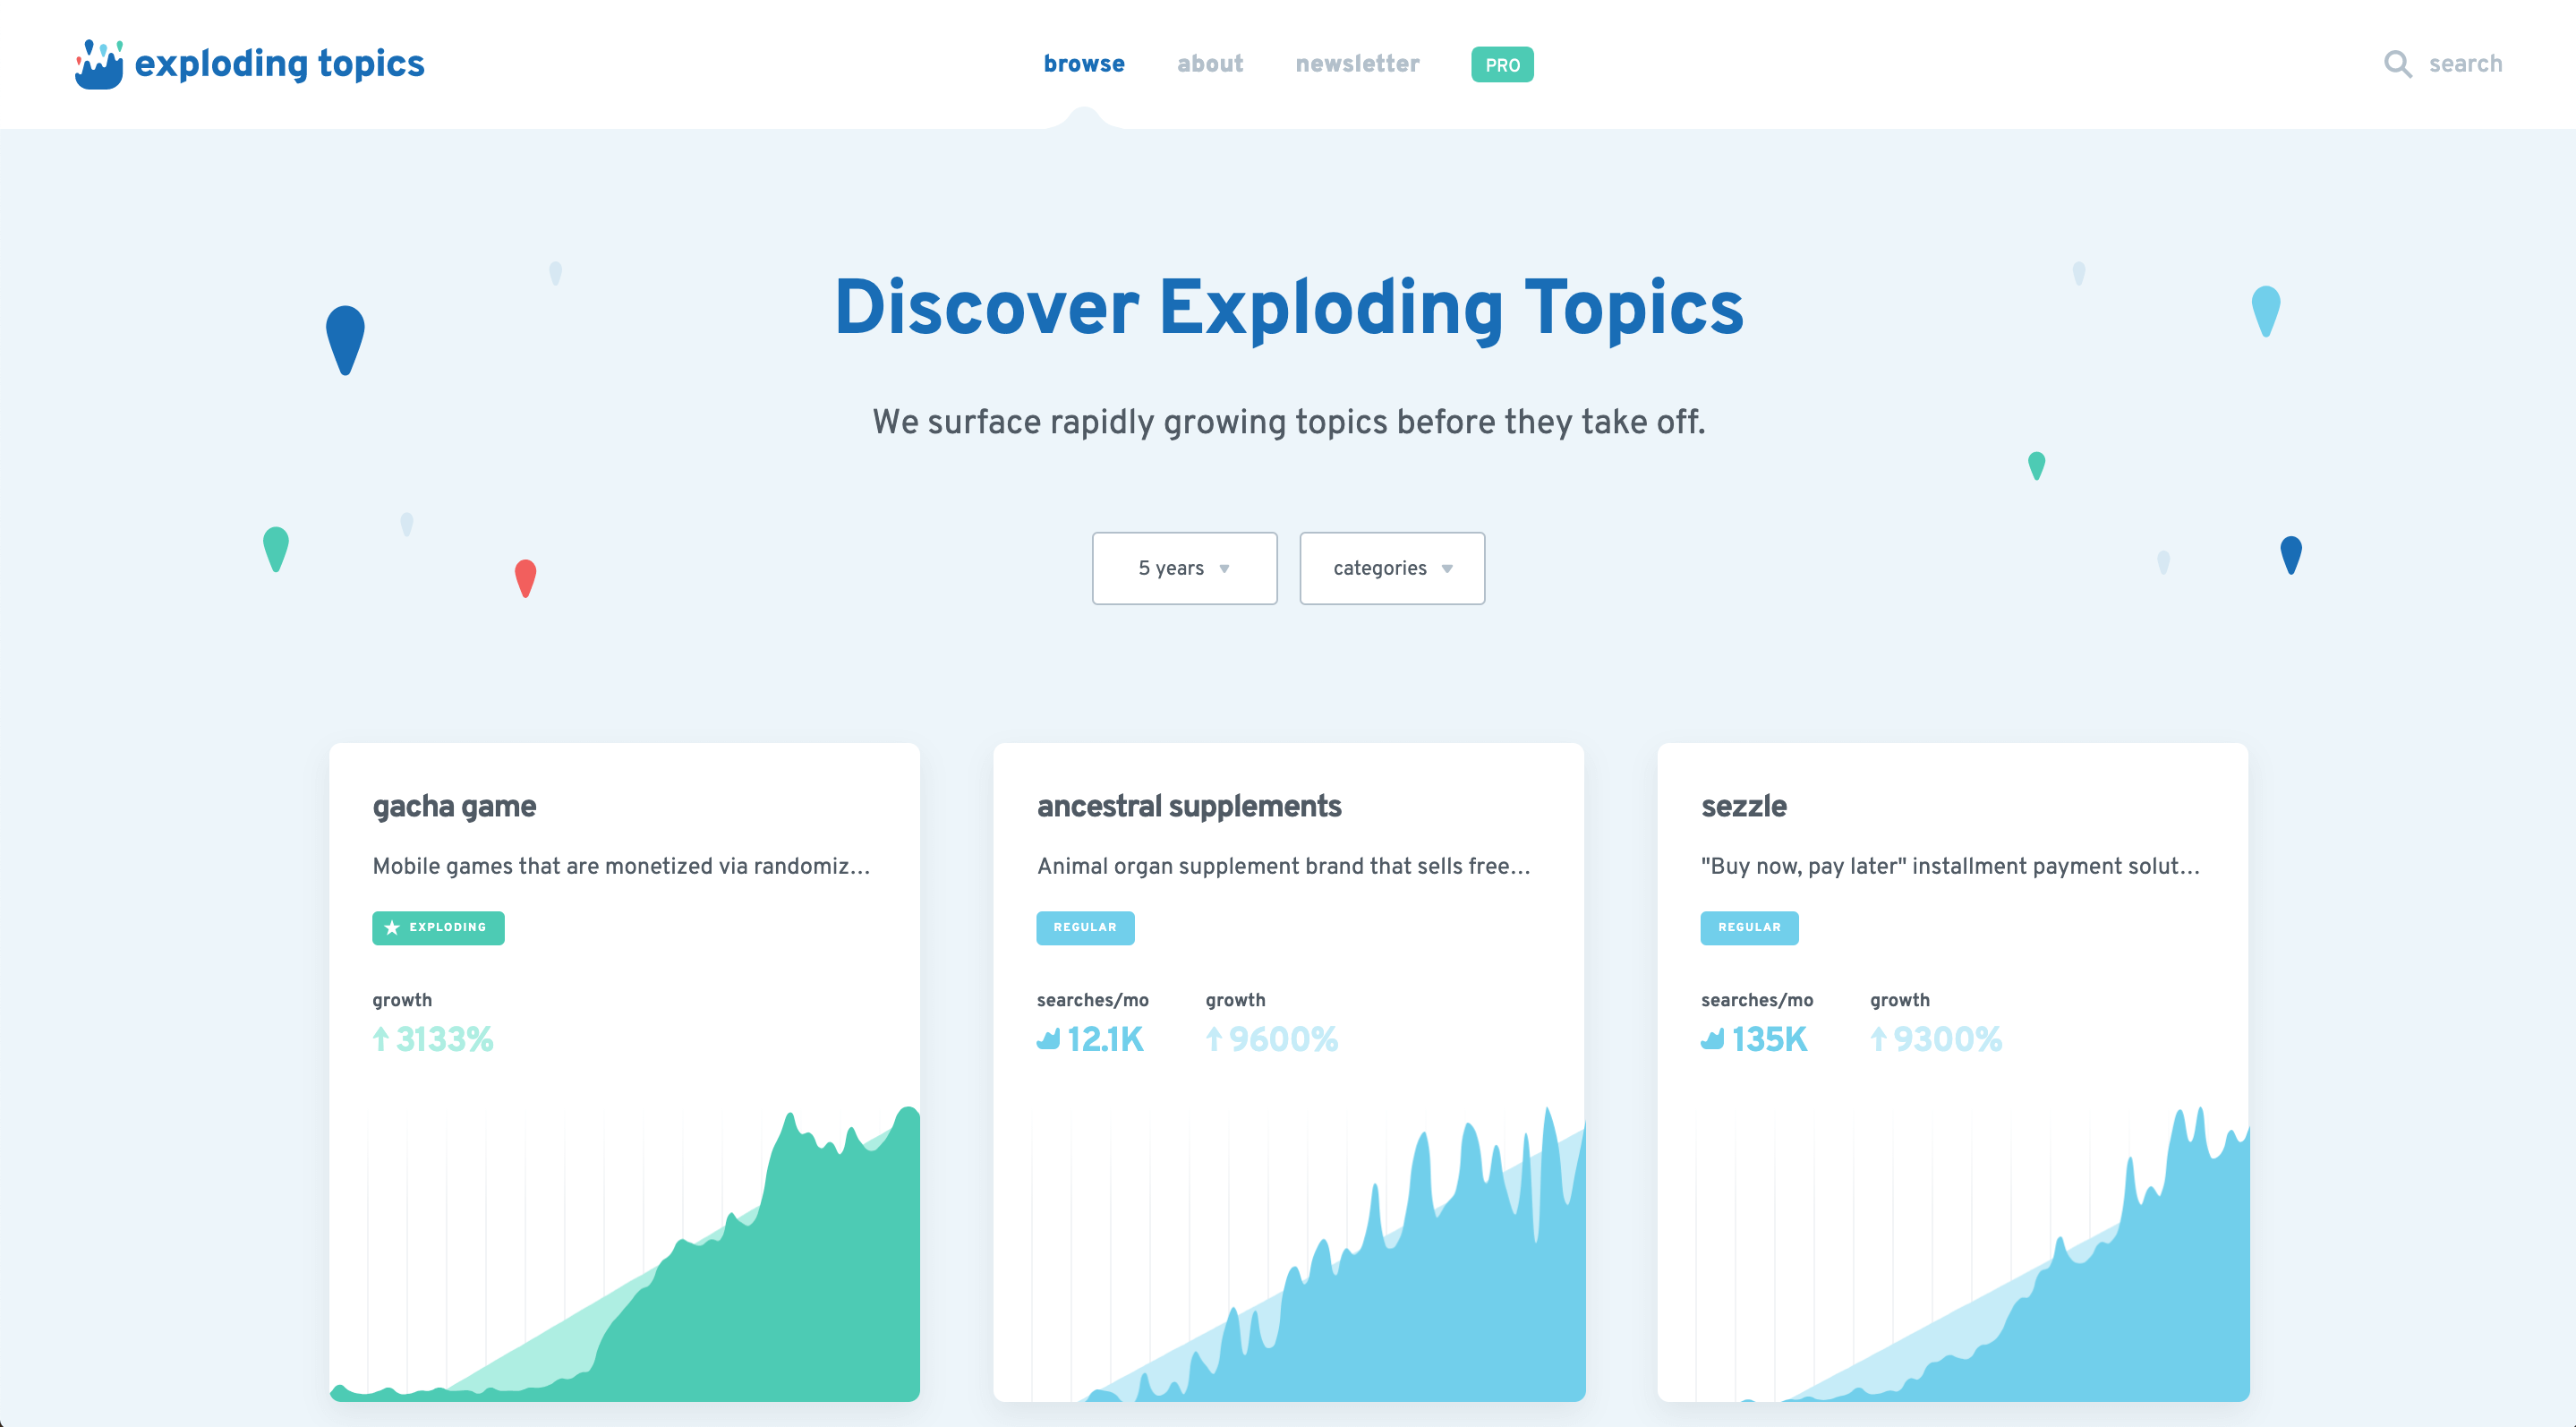This screenshot has width=2576, height=1427.
Task: Click the growth label on gacha game card
Action: 402,1000
